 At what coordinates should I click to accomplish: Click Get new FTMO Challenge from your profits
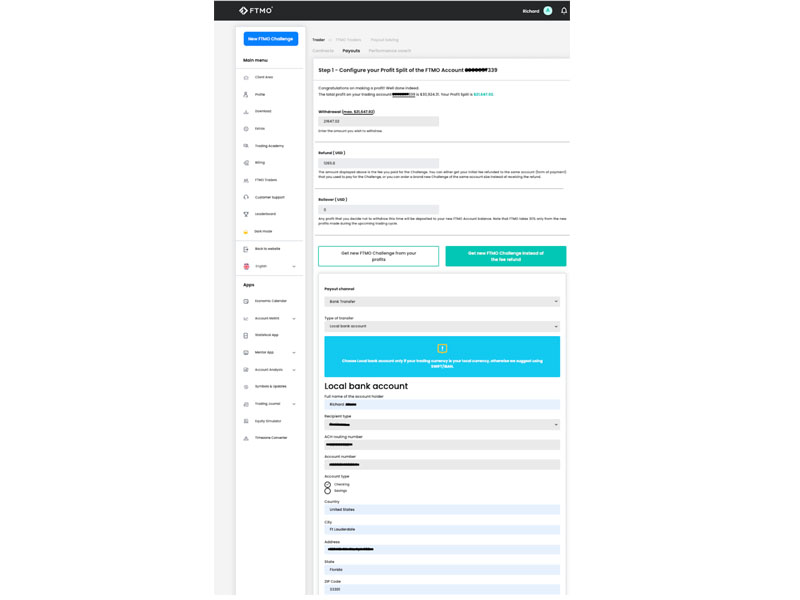(378, 256)
